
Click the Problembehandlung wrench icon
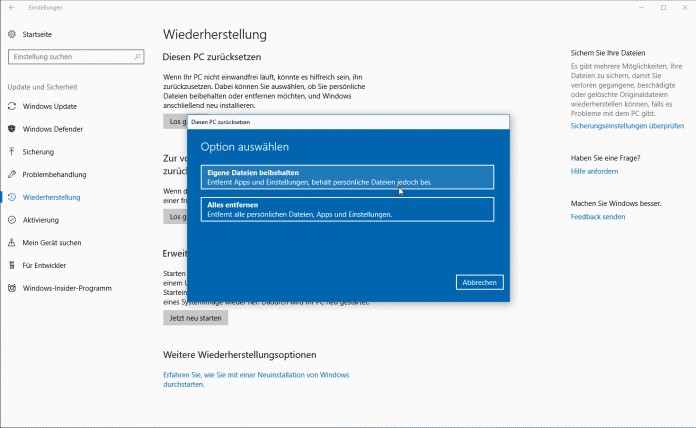pyautogui.click(x=12, y=174)
